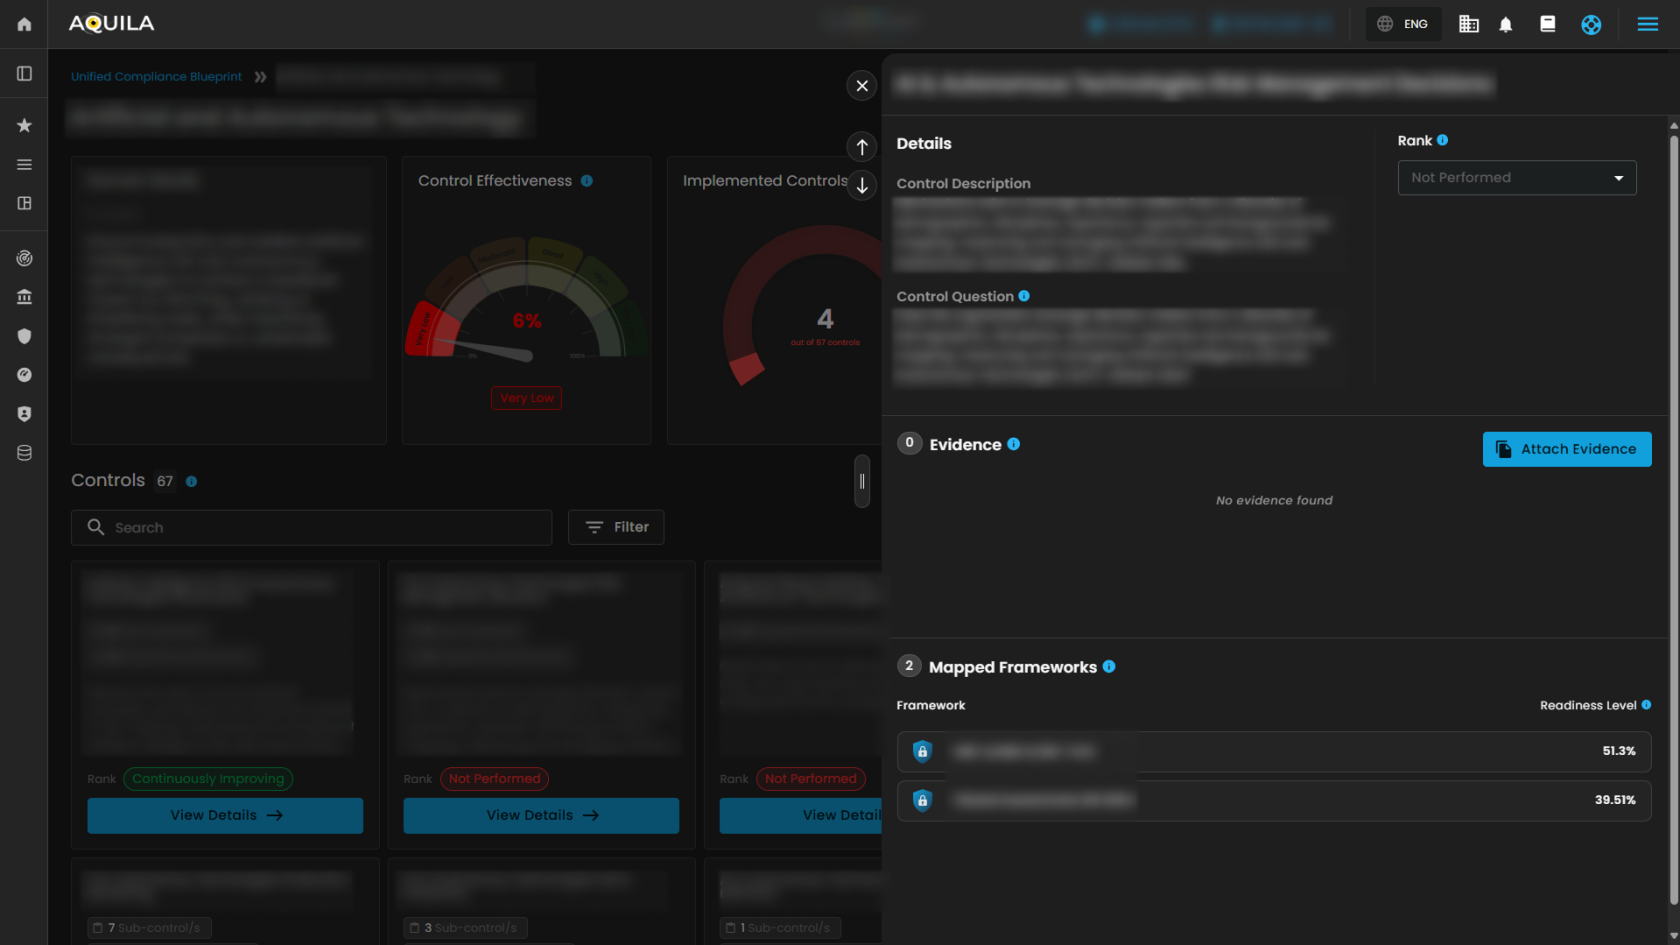1680x945 pixels.
Task: Click the notifications bell icon
Action: pyautogui.click(x=1505, y=24)
